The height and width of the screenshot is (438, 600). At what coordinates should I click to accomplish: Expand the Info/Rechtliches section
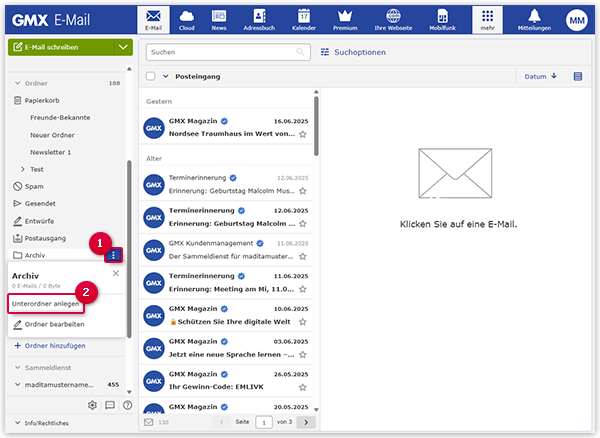click(x=18, y=423)
